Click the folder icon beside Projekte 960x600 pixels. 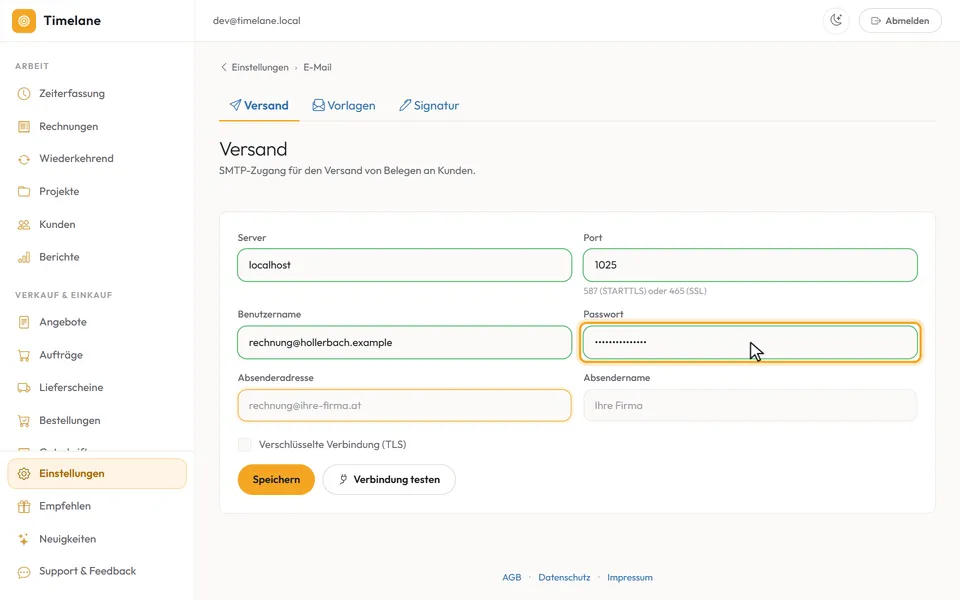(x=24, y=192)
